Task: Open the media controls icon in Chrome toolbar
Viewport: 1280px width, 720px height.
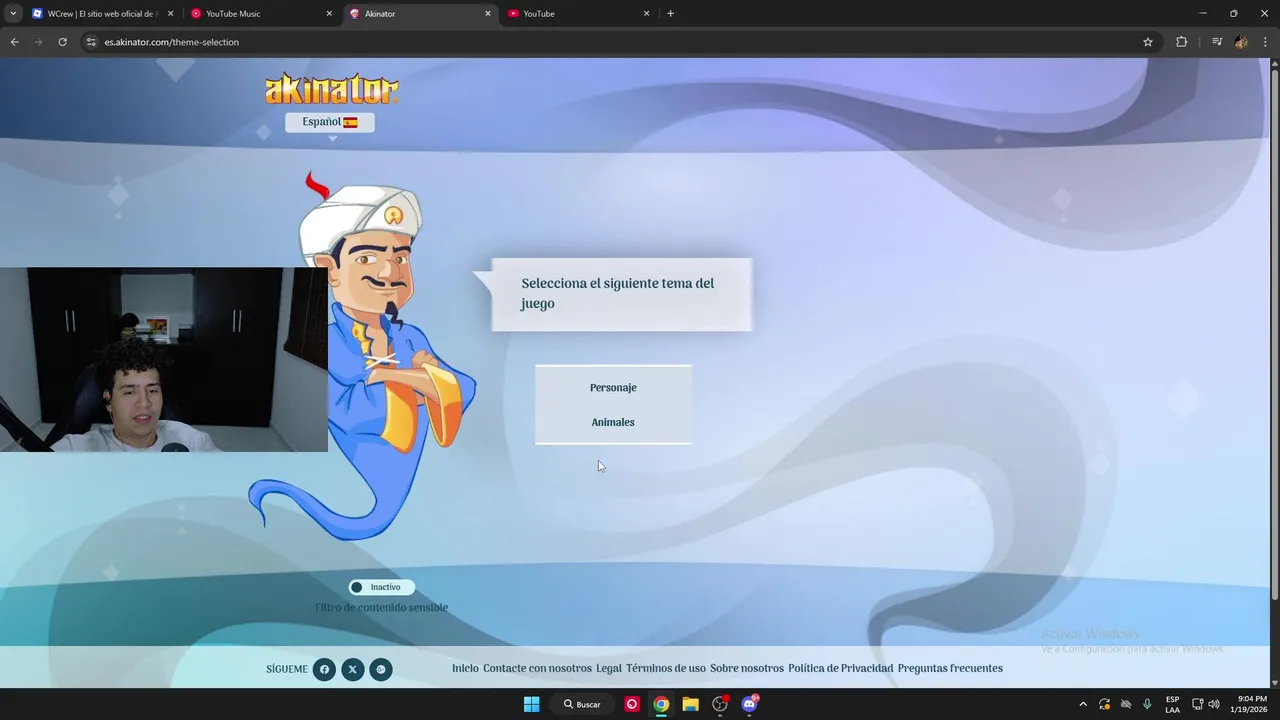Action: (1217, 42)
